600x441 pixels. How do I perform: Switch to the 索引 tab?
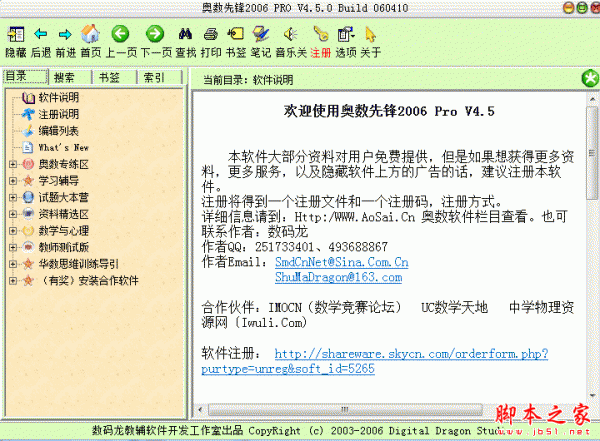(x=160, y=77)
